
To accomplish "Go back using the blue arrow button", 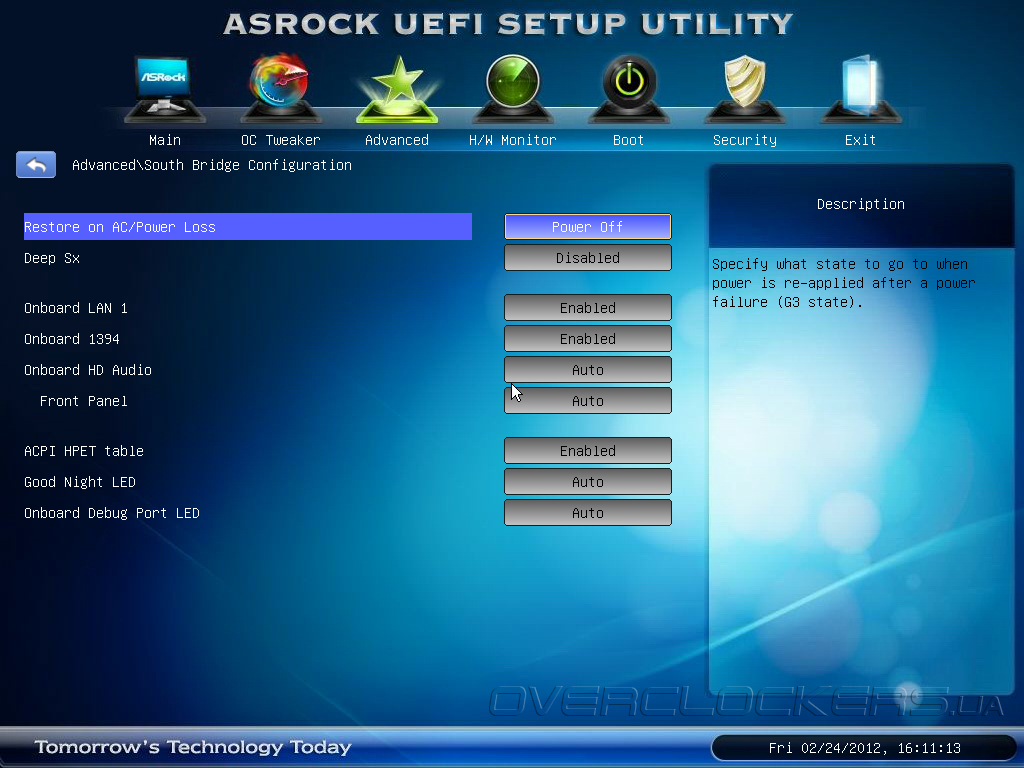I will 36,165.
